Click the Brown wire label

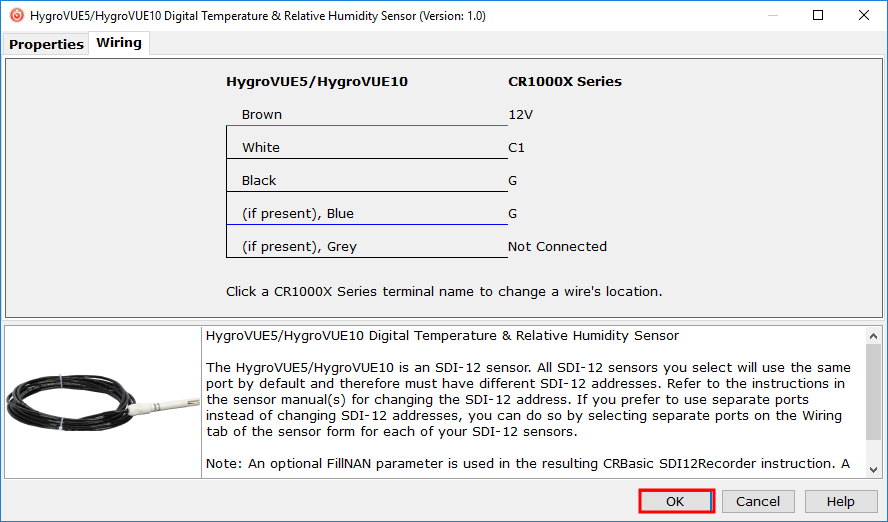click(262, 115)
